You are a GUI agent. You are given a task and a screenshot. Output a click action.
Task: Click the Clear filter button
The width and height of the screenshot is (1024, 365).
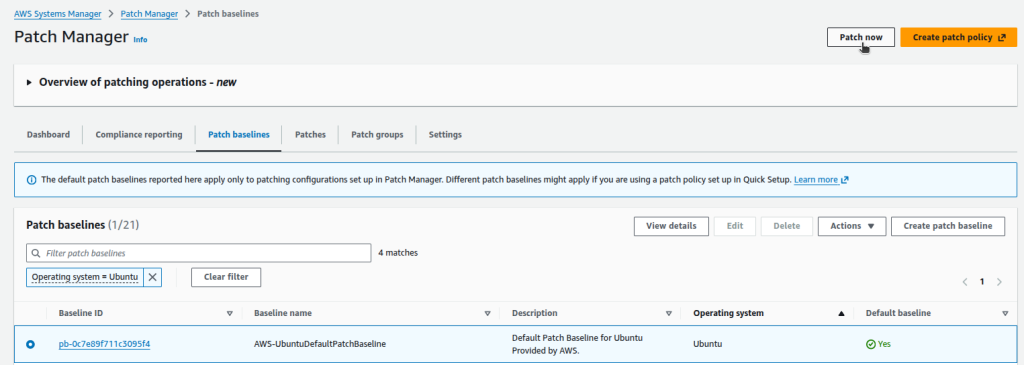point(226,277)
